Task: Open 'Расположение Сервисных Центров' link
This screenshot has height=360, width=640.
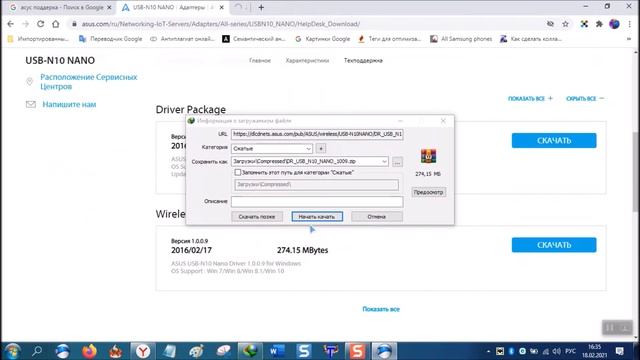Action: pos(89,82)
